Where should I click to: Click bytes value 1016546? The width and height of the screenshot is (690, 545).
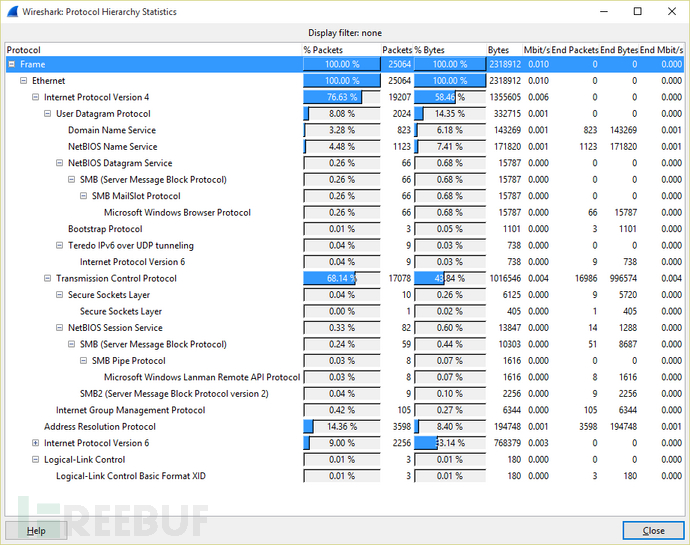point(505,278)
